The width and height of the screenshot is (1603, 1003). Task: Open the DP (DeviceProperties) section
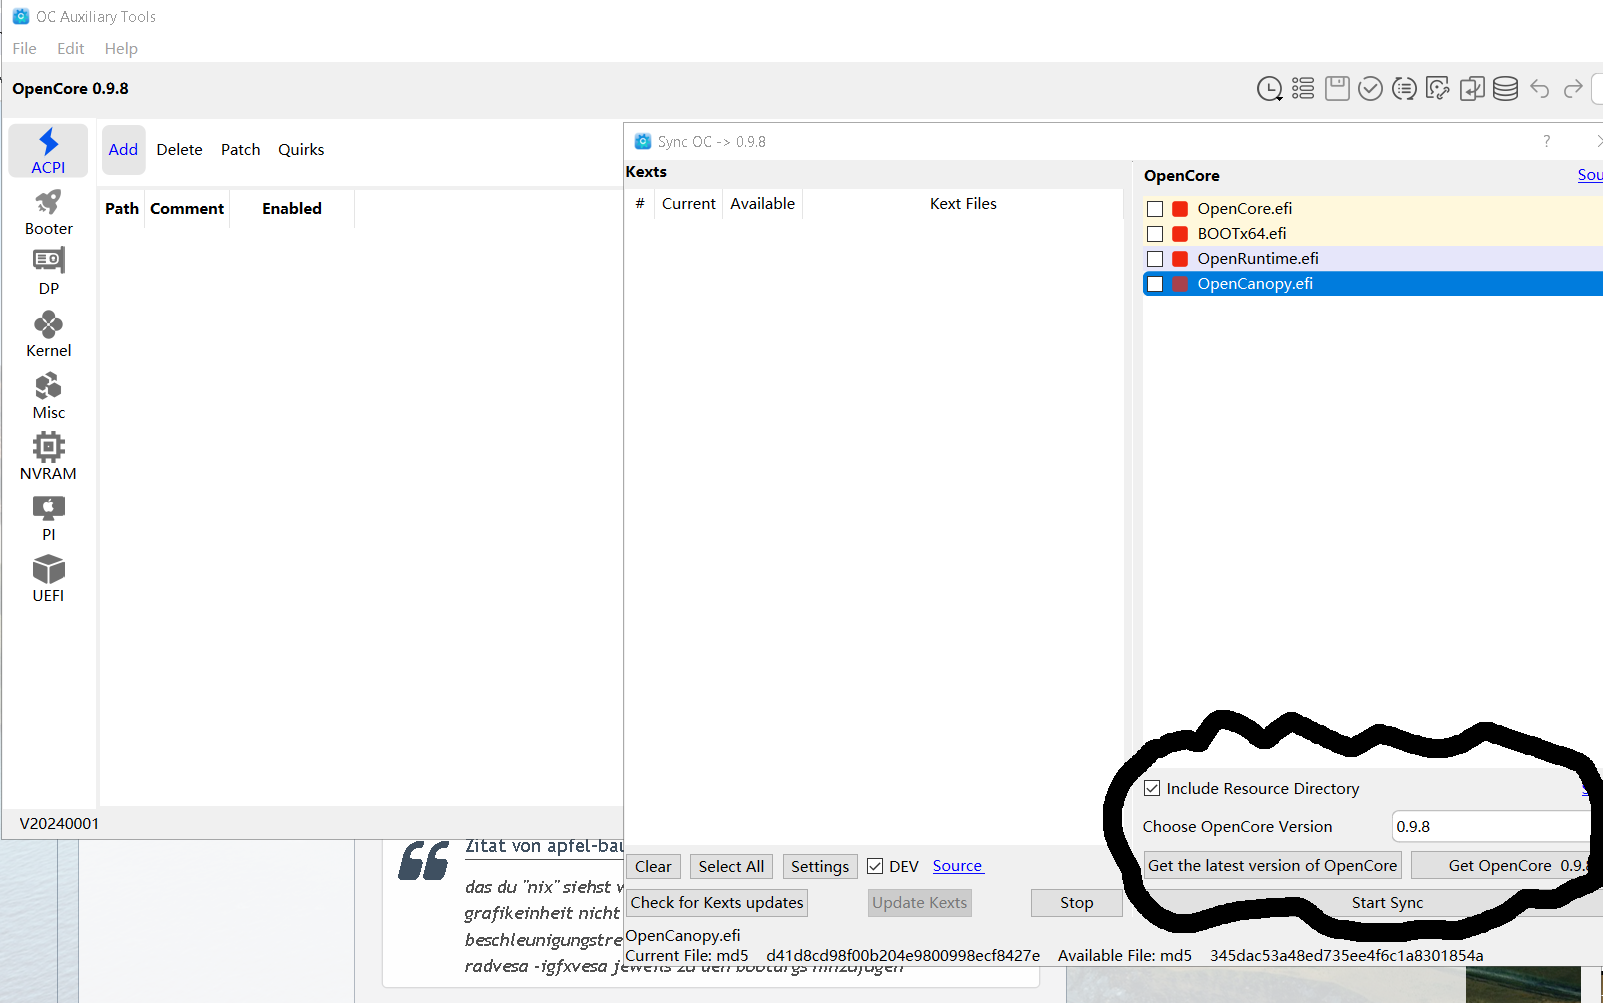[x=48, y=272]
